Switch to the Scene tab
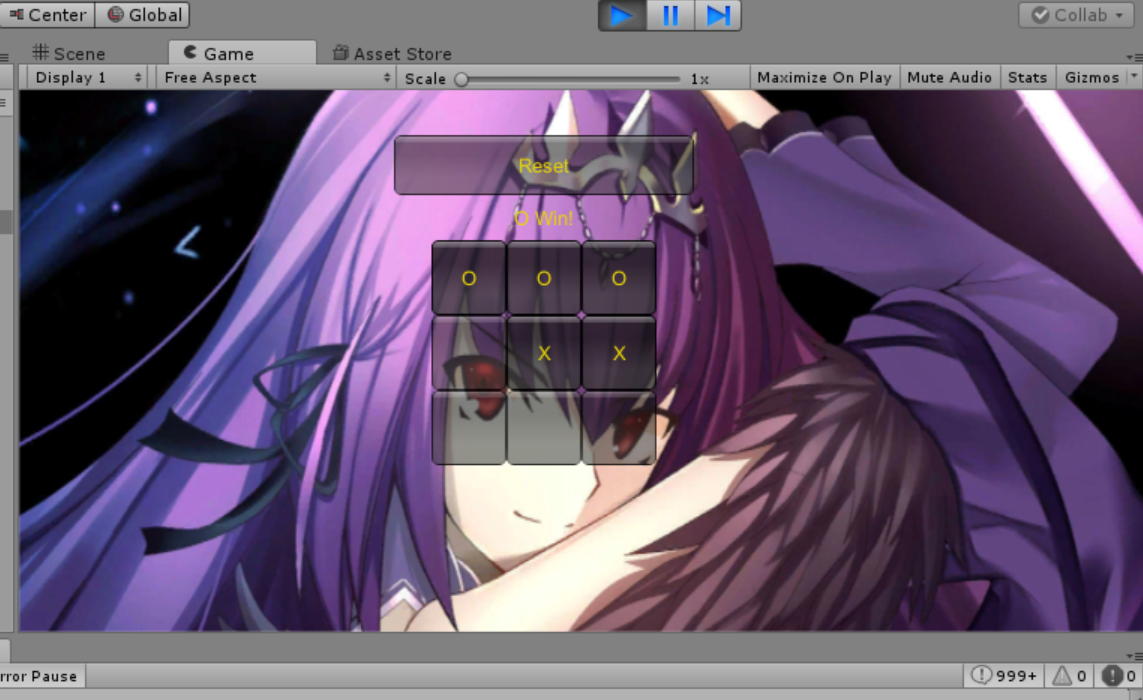This screenshot has width=1143, height=700. click(69, 53)
